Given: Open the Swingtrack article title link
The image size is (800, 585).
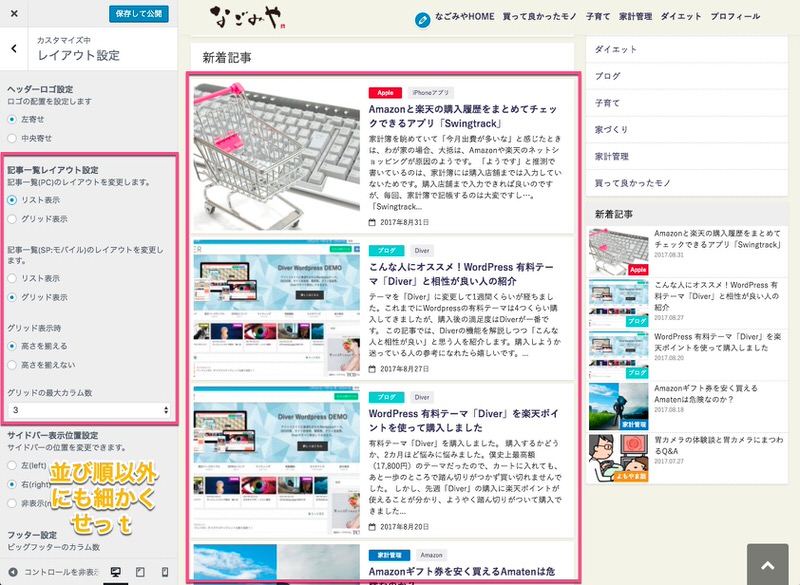Looking at the screenshot, I should (x=463, y=116).
